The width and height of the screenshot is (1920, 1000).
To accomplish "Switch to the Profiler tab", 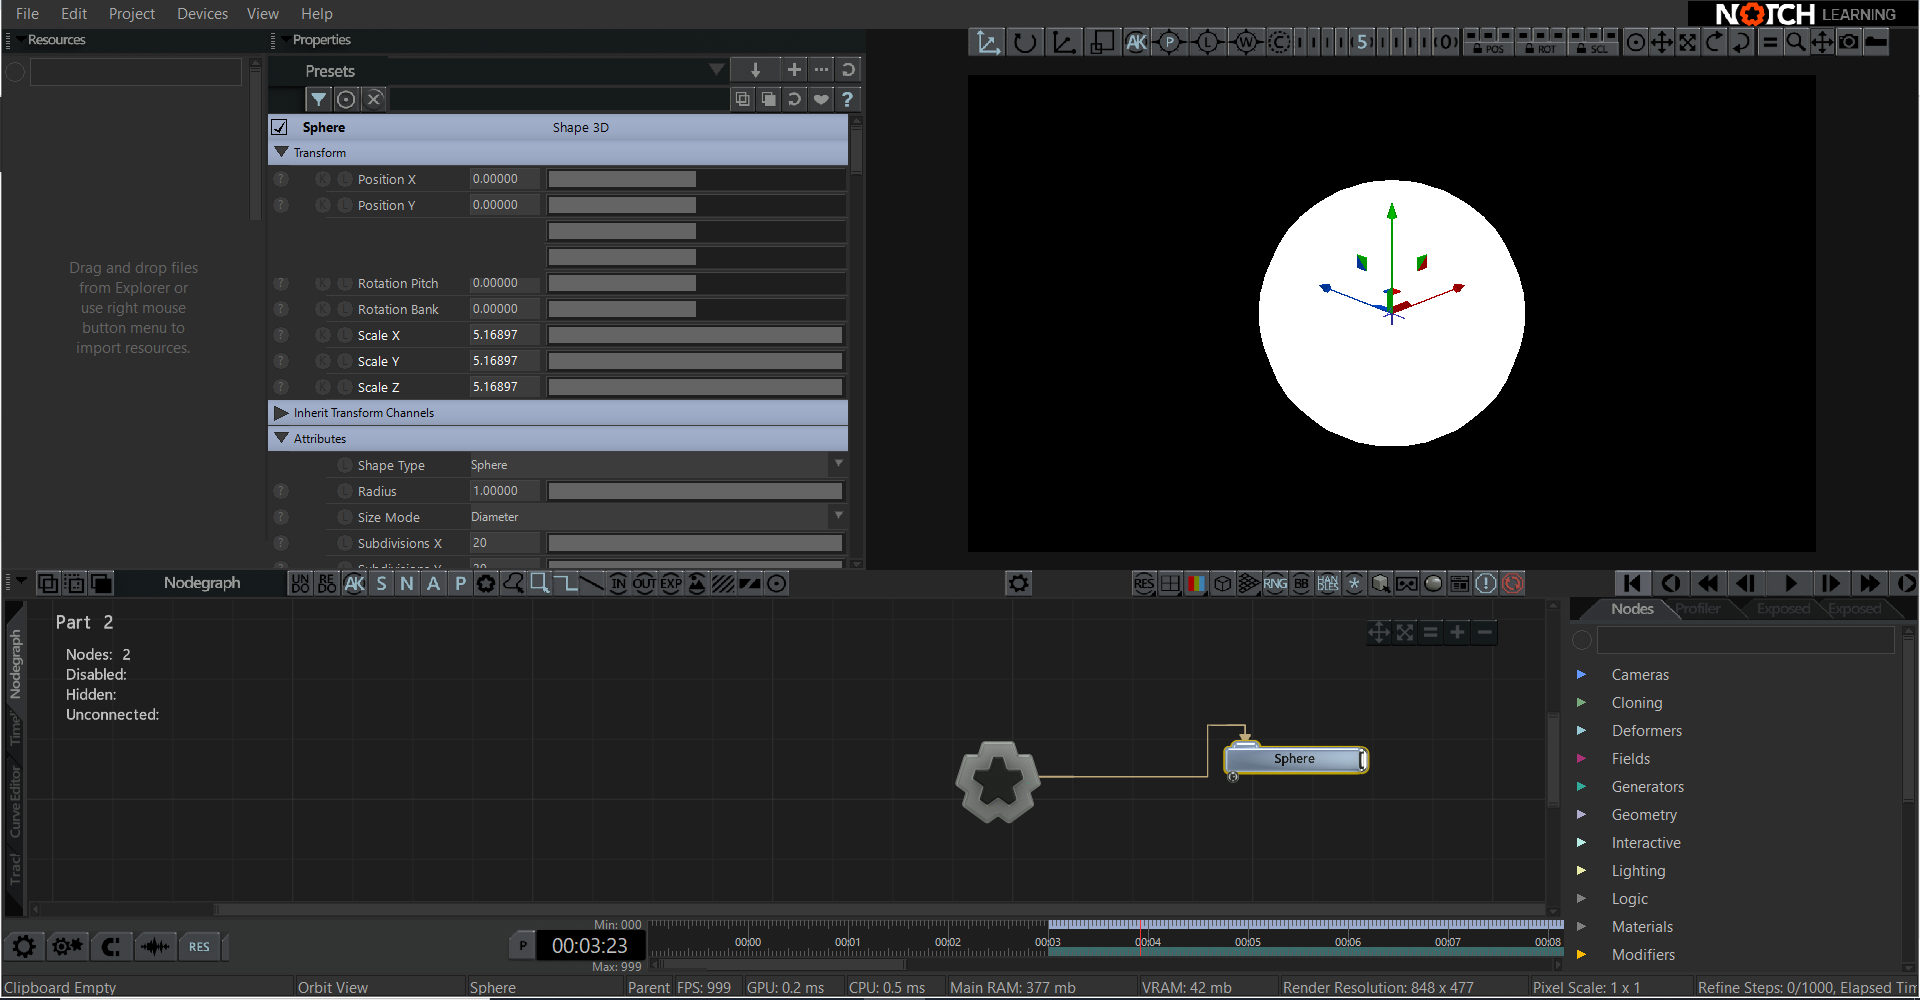I will tap(1697, 608).
